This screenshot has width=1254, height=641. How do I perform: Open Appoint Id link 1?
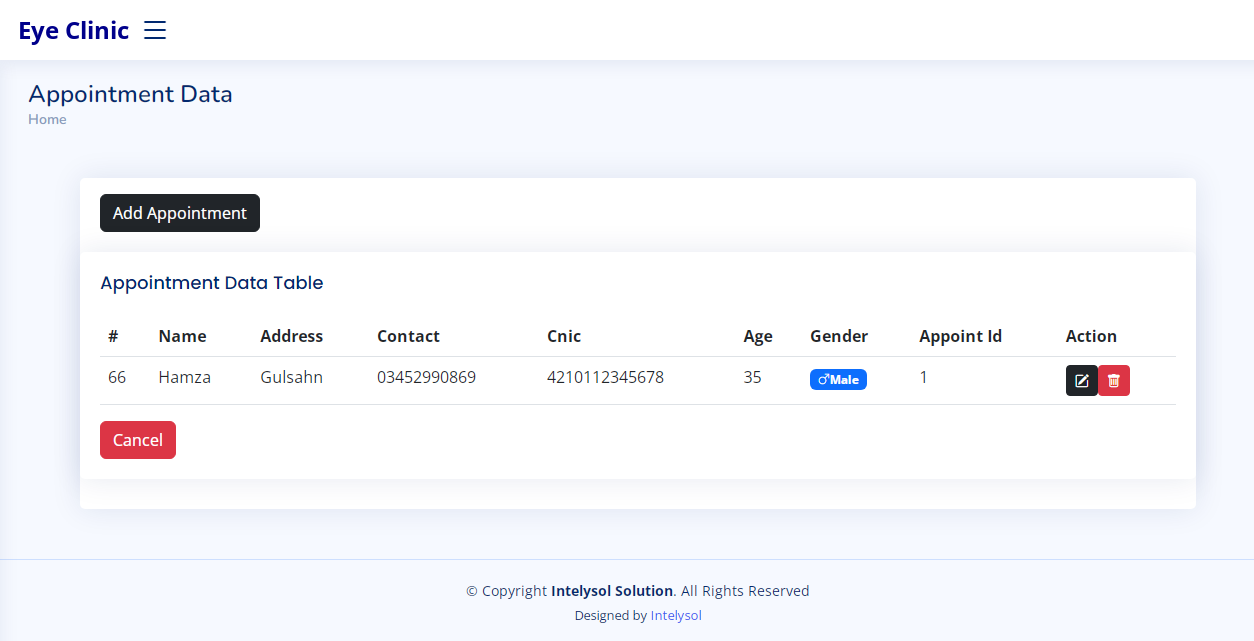coord(923,377)
